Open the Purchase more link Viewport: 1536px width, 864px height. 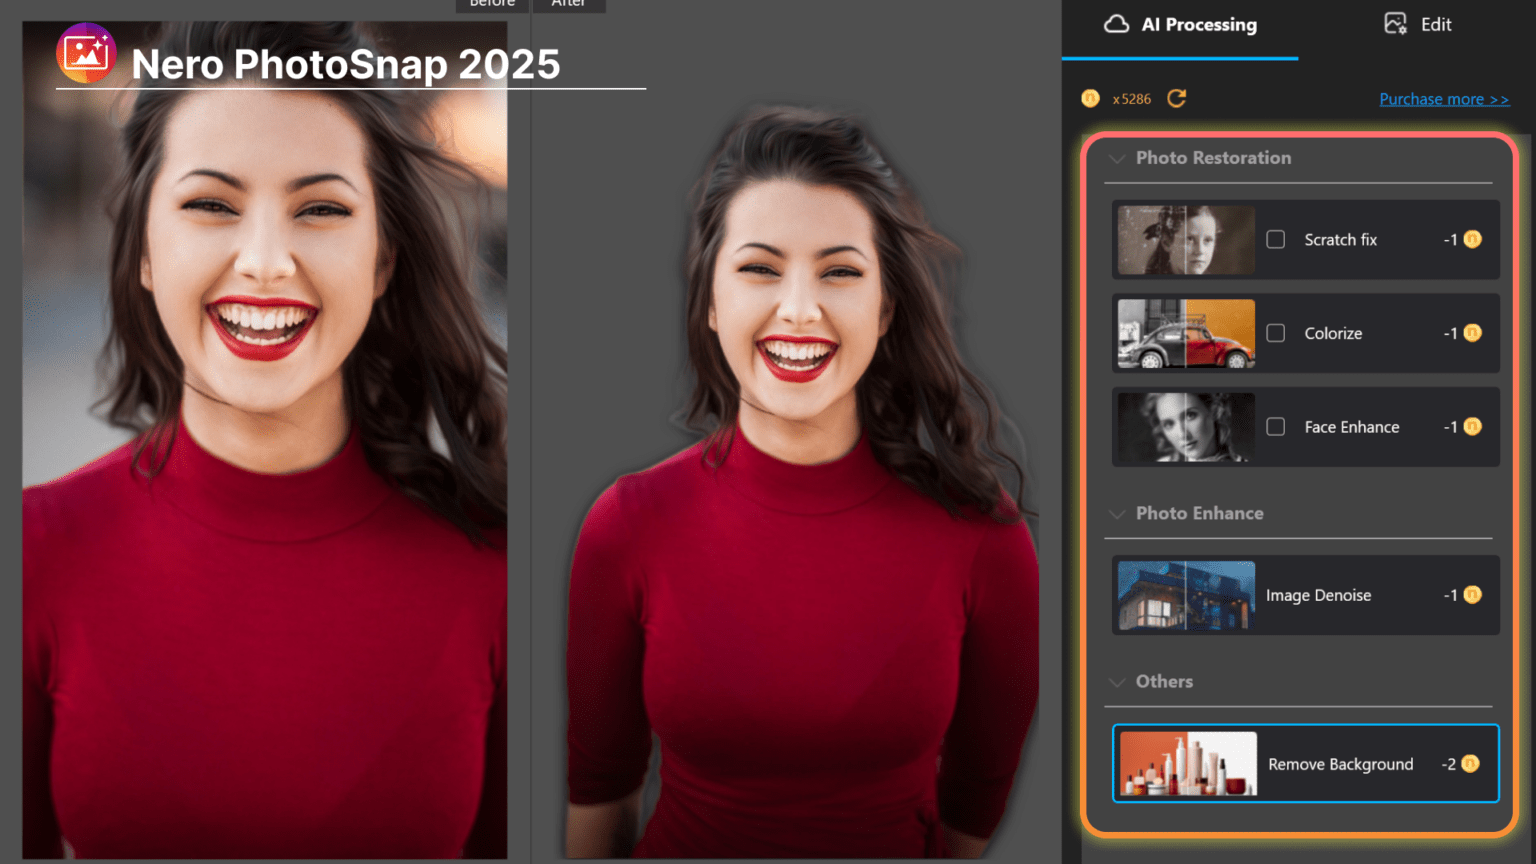(1443, 98)
